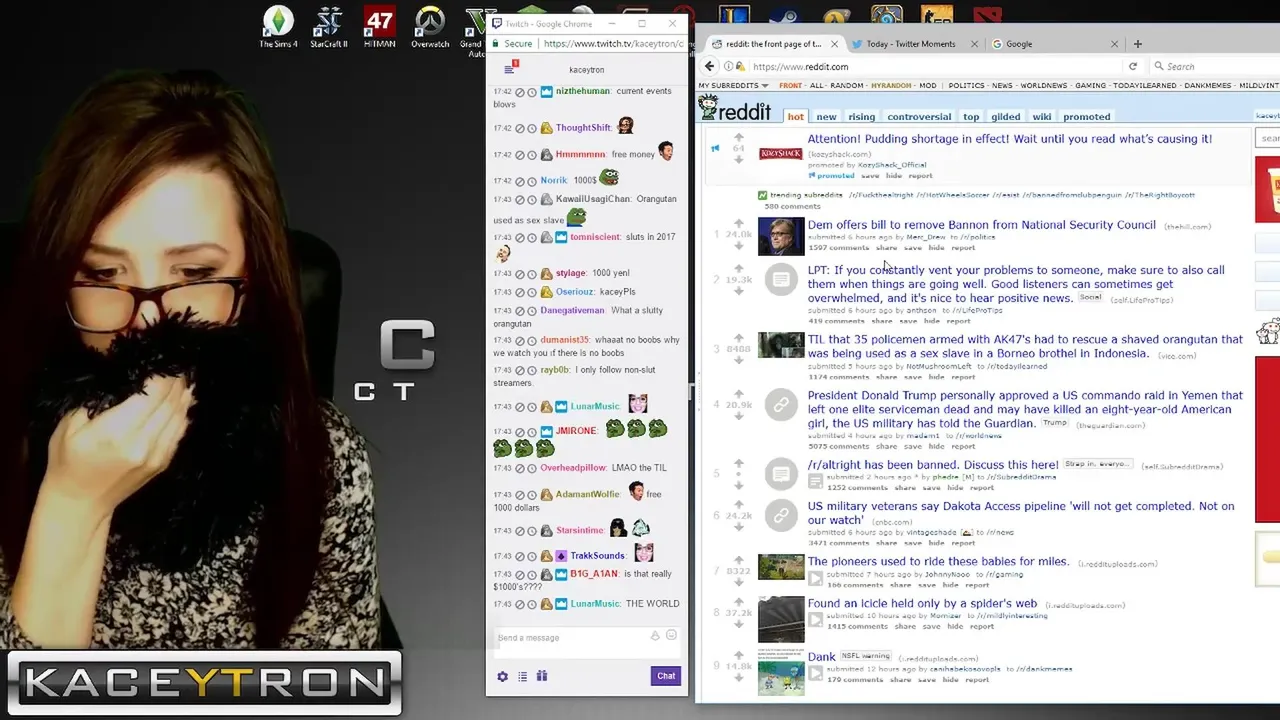Ban user Norrik in Twitch chat

click(x=520, y=180)
